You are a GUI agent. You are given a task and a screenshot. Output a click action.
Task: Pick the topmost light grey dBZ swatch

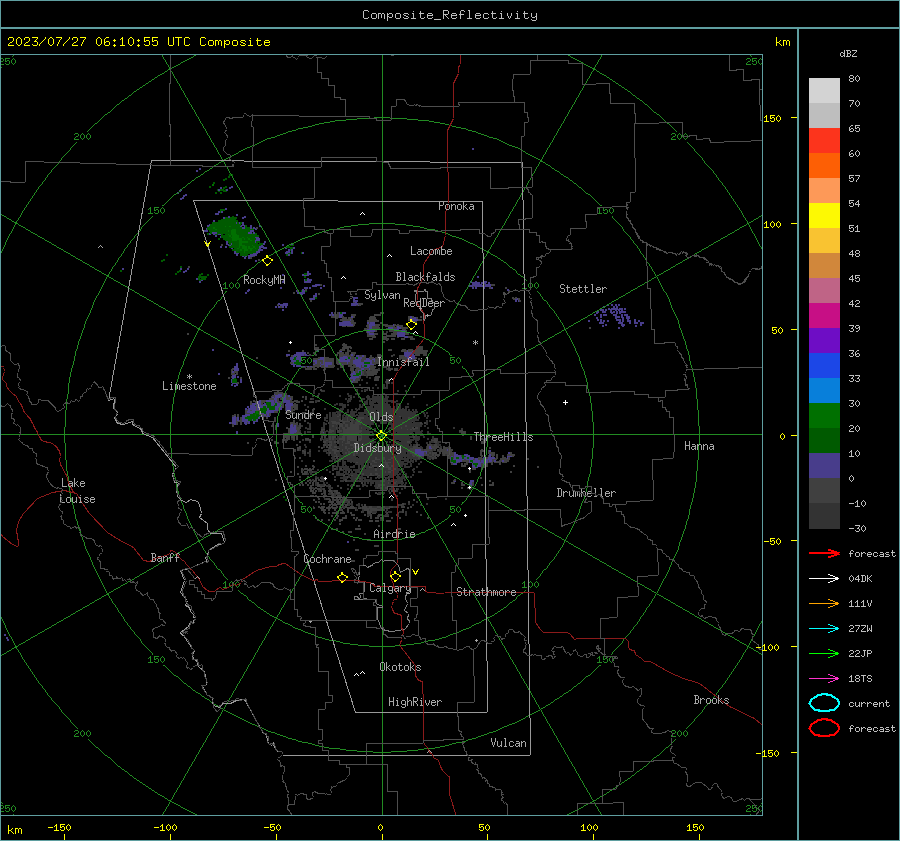coord(824,91)
